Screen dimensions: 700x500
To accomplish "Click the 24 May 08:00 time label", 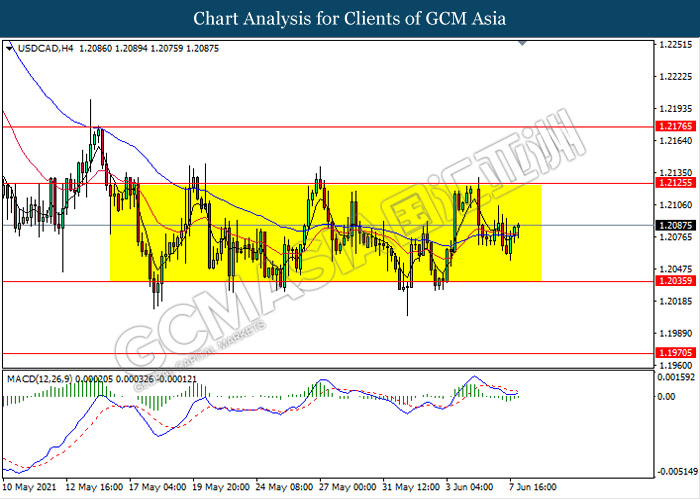I will click(284, 487).
